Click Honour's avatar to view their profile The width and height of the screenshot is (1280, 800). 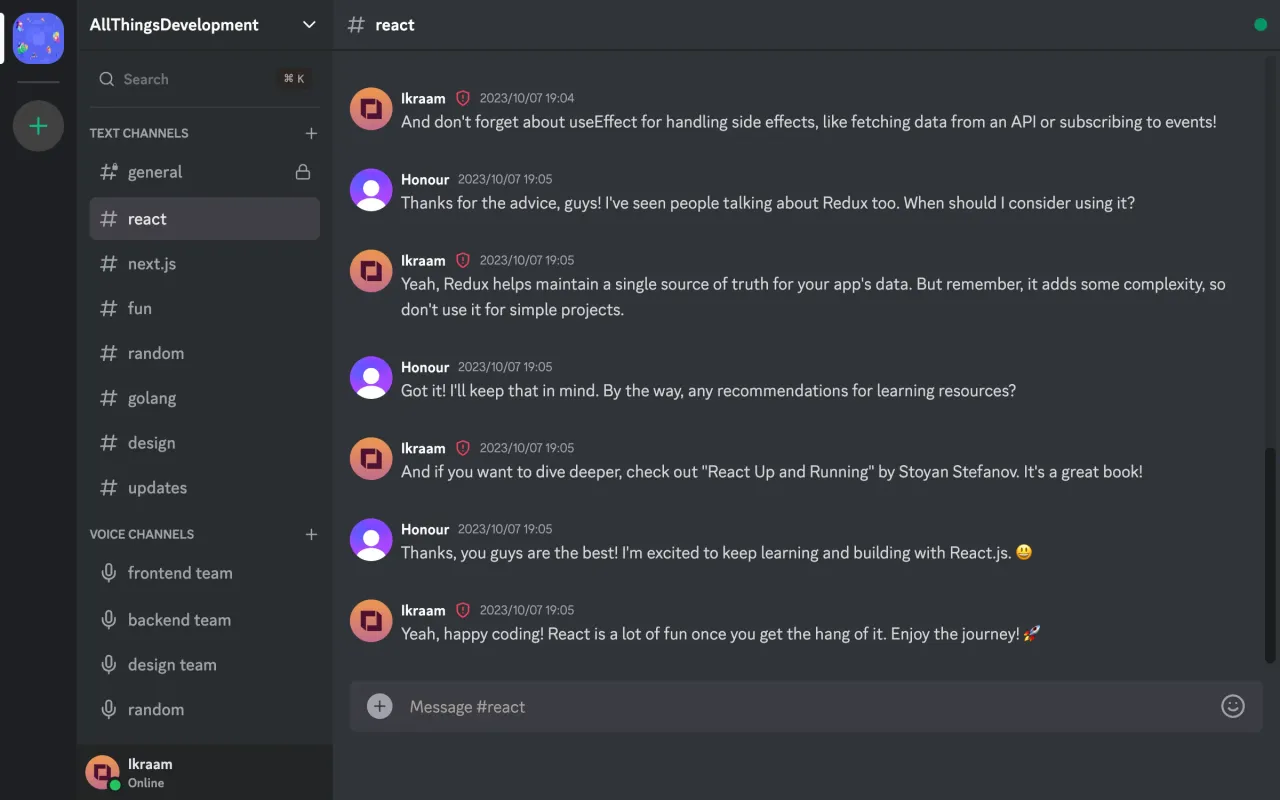click(x=370, y=189)
